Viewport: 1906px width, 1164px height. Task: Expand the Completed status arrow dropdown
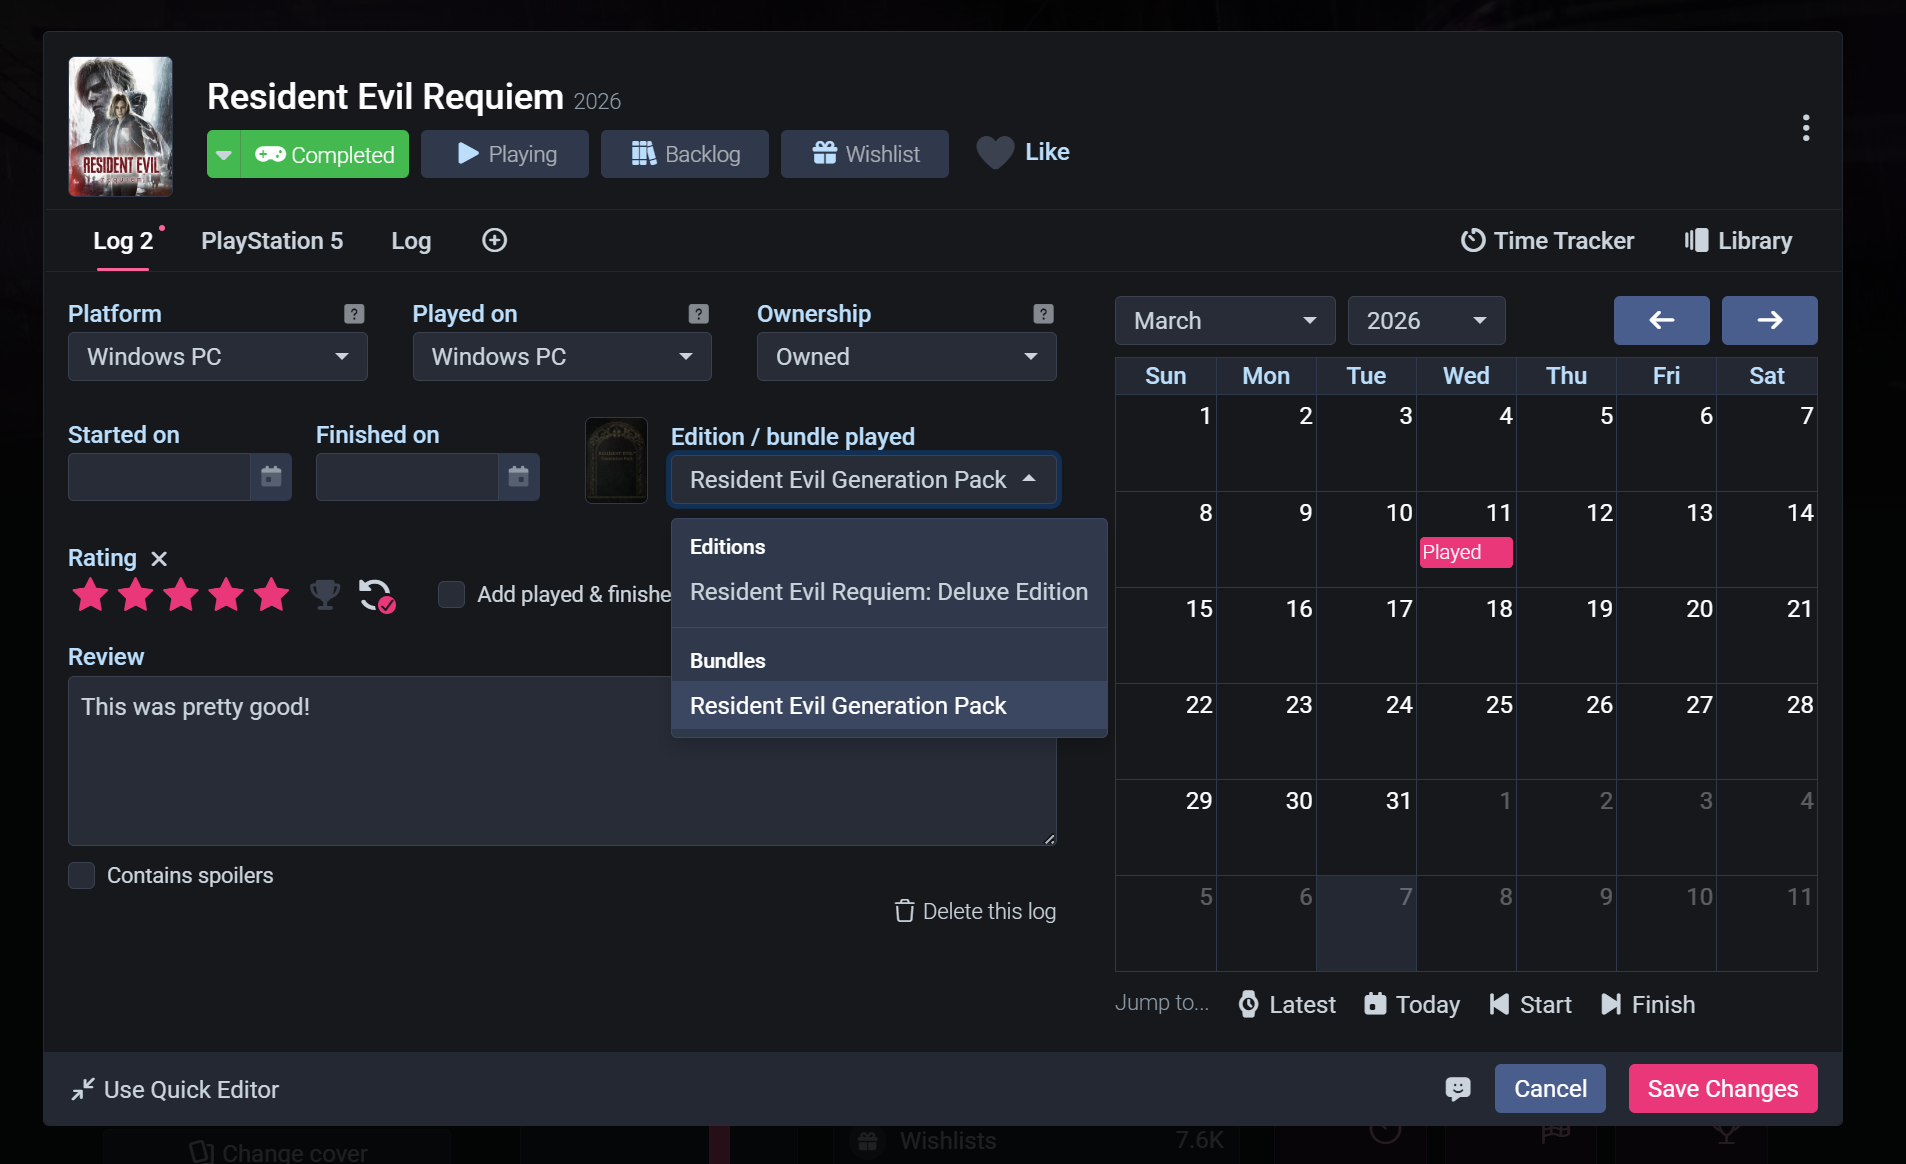click(224, 154)
